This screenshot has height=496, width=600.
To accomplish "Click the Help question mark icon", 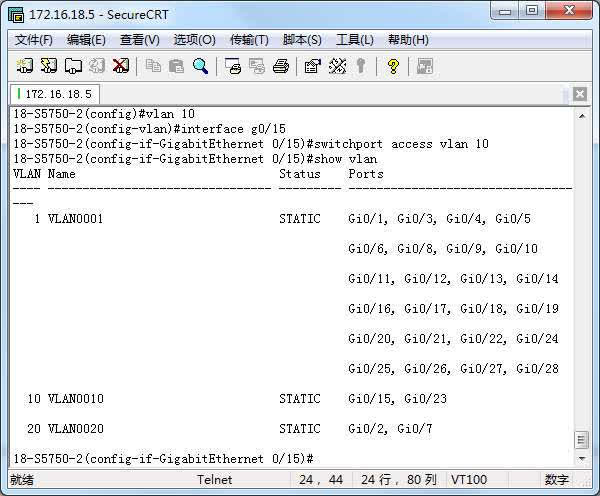I will pyautogui.click(x=393, y=66).
